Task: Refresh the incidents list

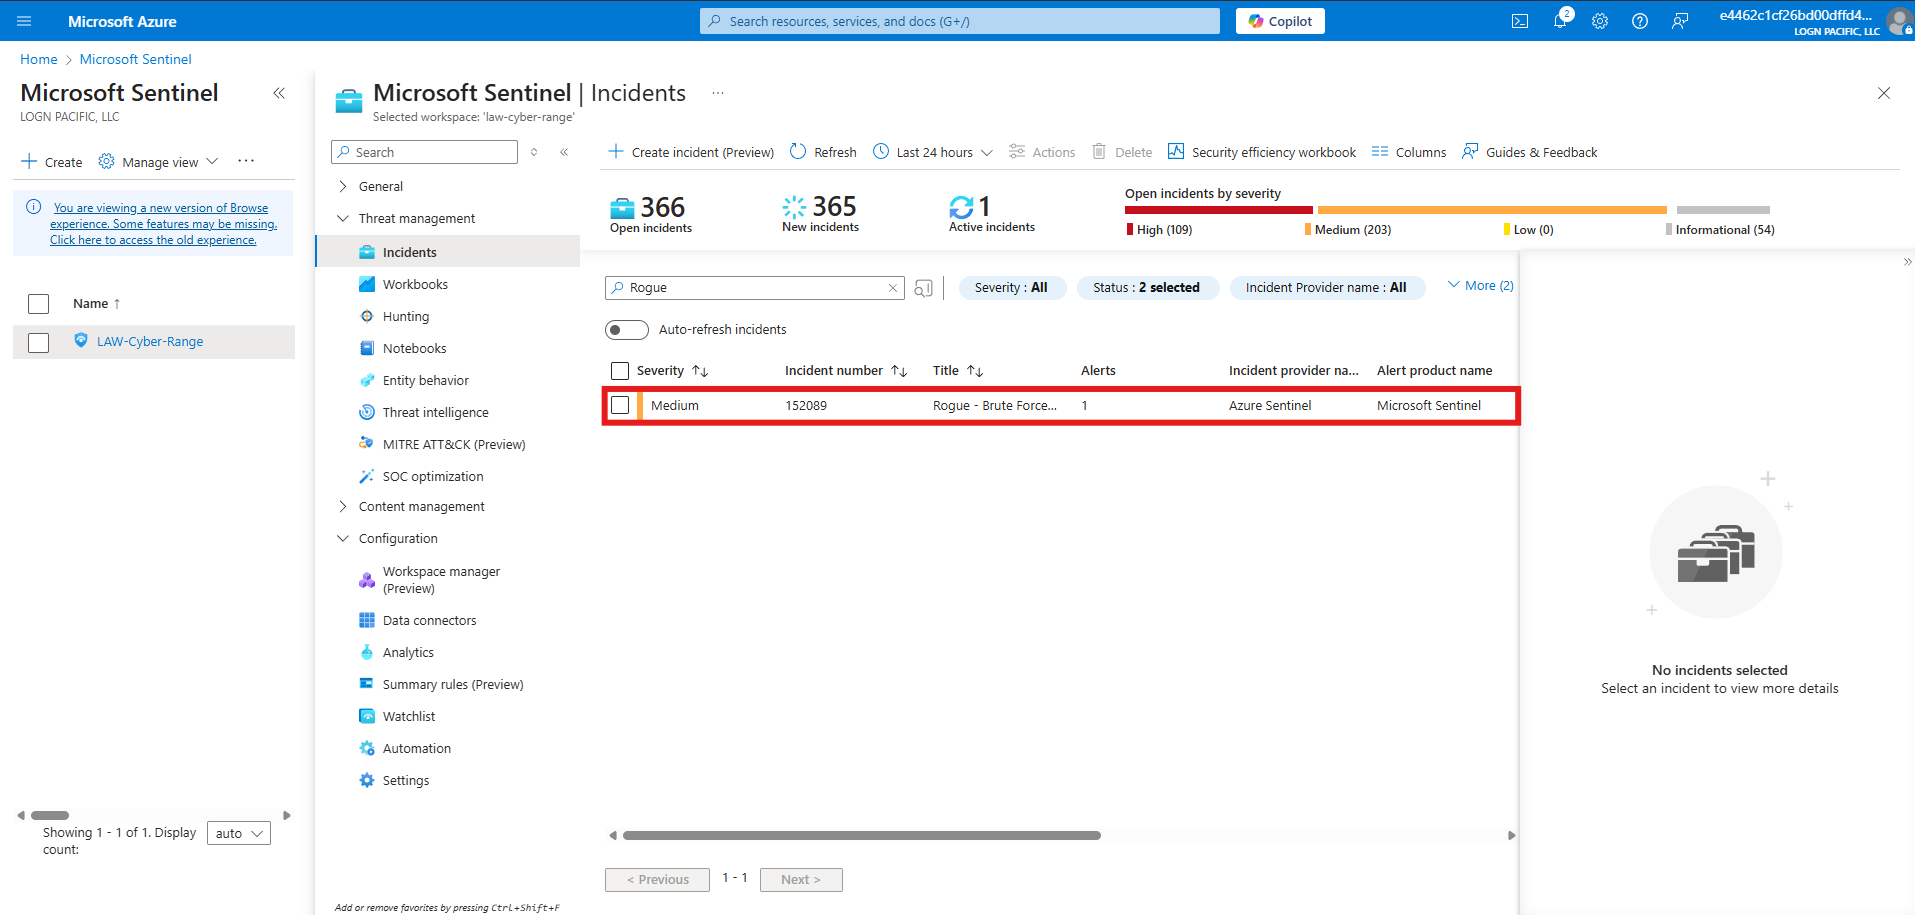Action: click(823, 152)
